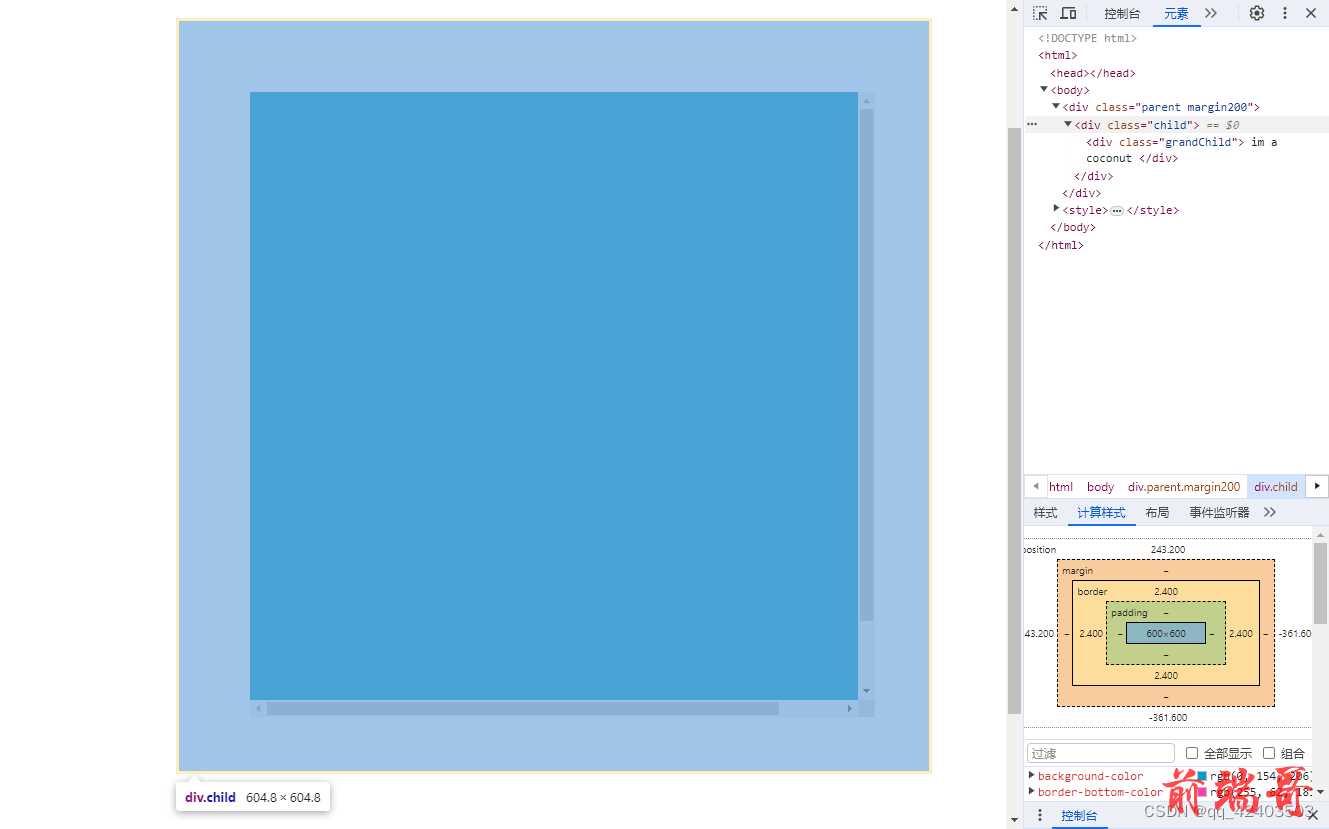Click the border label in box model
The image size is (1329, 829).
[1092, 592]
